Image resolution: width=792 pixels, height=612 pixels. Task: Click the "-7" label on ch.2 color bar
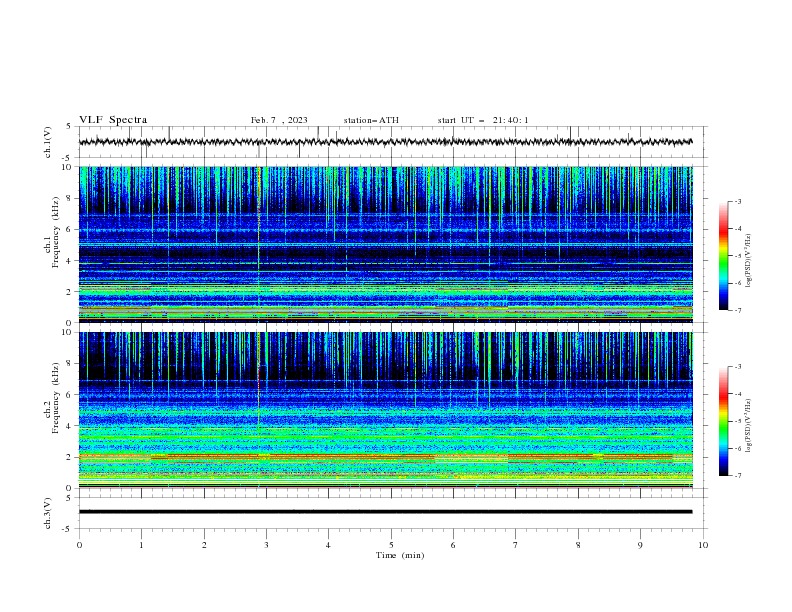pyautogui.click(x=737, y=476)
